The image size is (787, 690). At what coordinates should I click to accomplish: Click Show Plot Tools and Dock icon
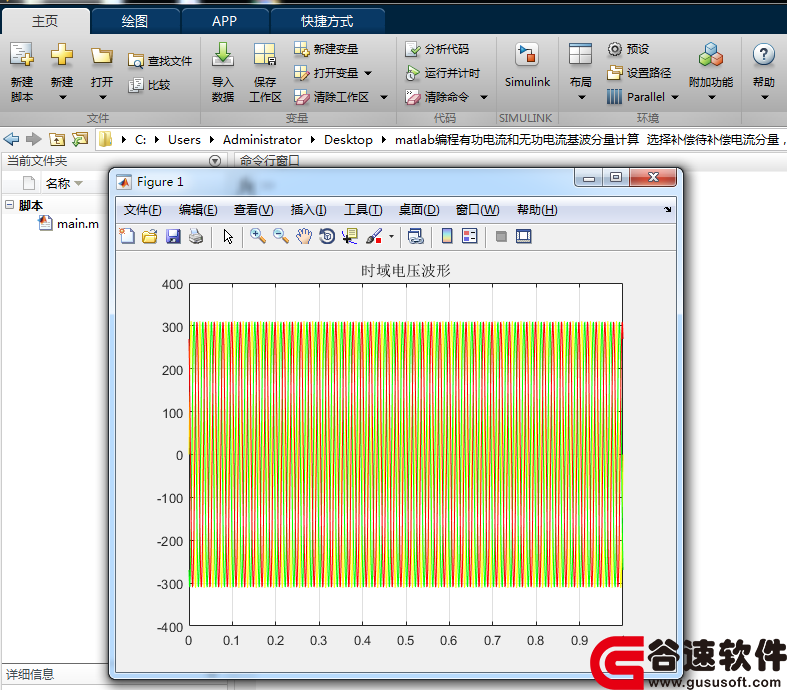pyautogui.click(x=523, y=236)
